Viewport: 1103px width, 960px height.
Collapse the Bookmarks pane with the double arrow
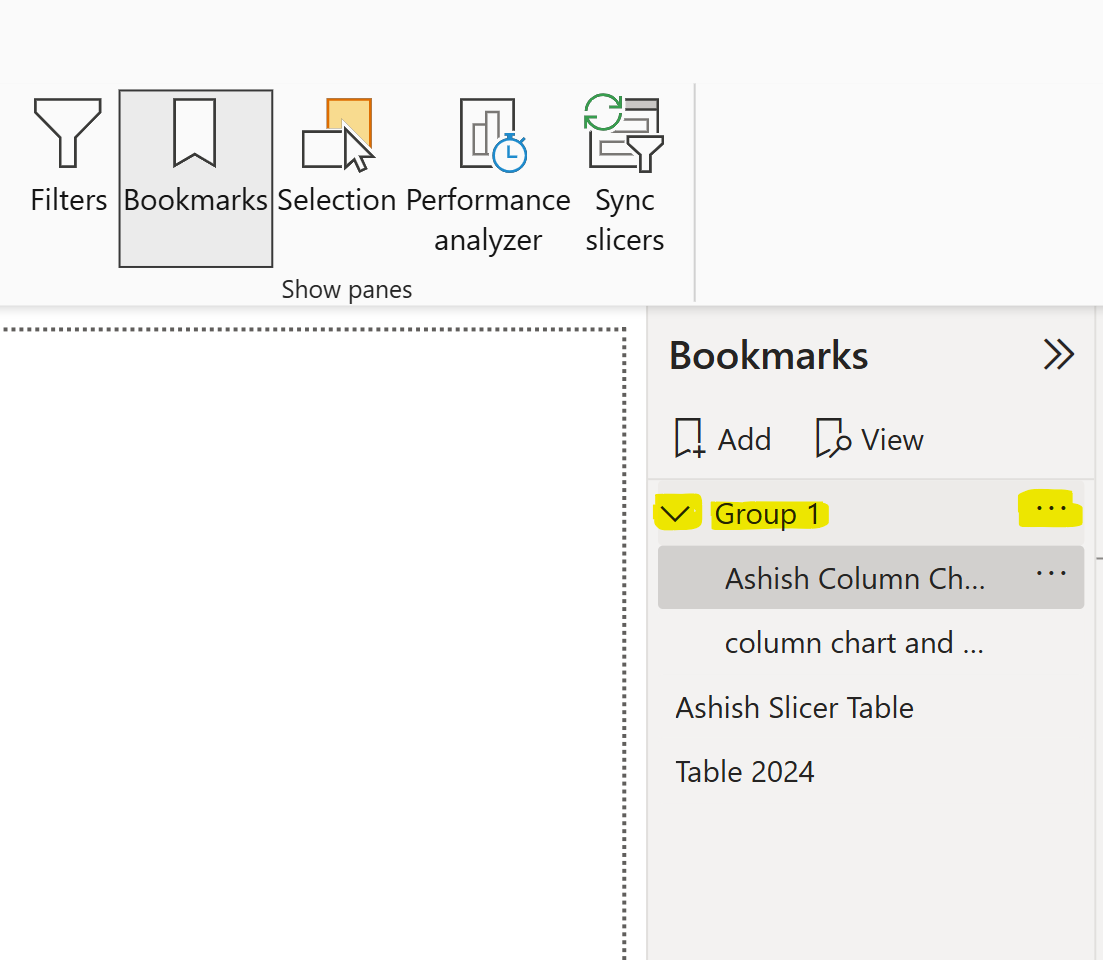pos(1057,355)
